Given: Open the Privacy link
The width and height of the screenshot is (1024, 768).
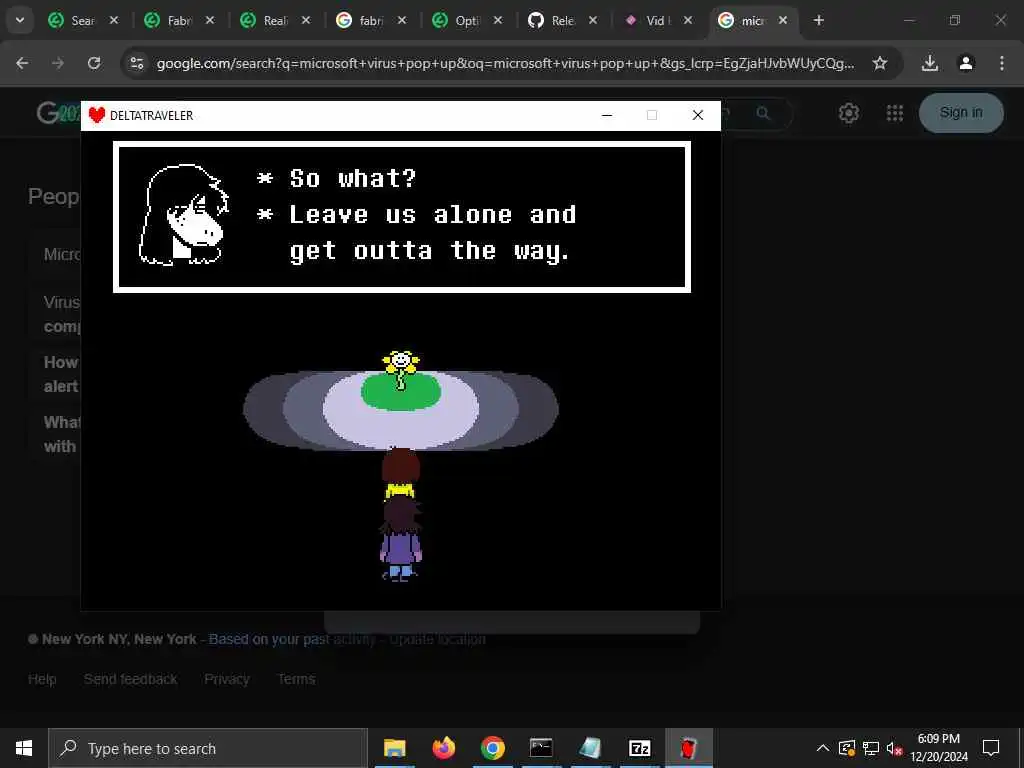Looking at the screenshot, I should click(x=227, y=679).
